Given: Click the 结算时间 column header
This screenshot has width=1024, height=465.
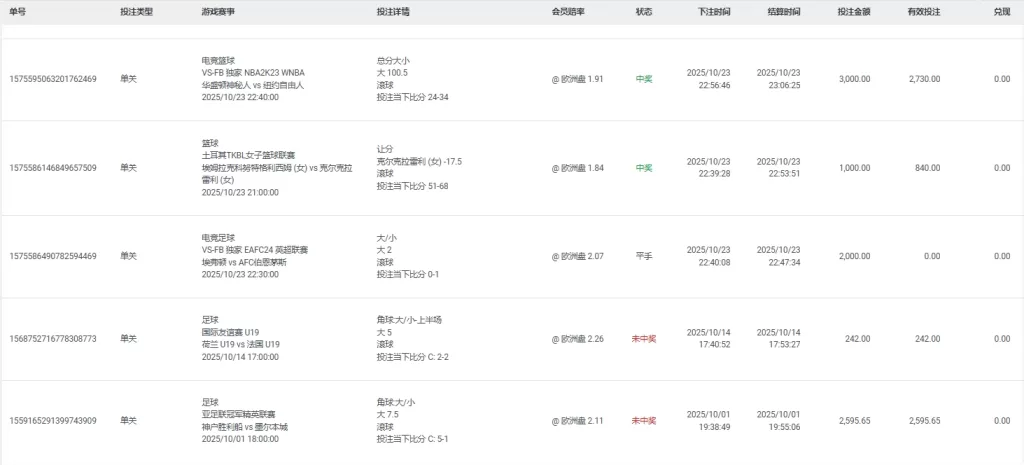Looking at the screenshot, I should pos(783,12).
